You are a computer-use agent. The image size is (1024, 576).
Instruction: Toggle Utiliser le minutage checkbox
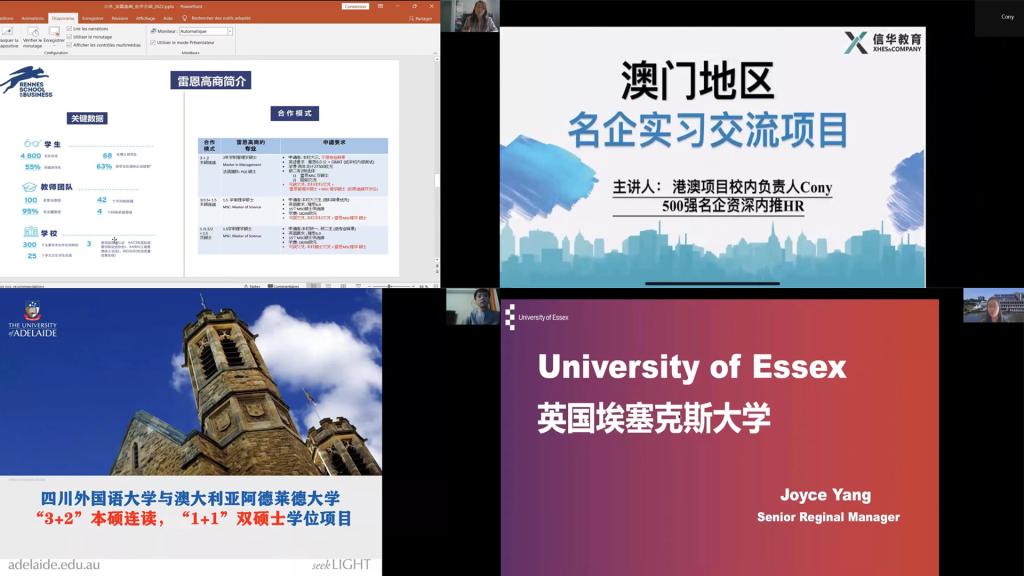(70, 37)
